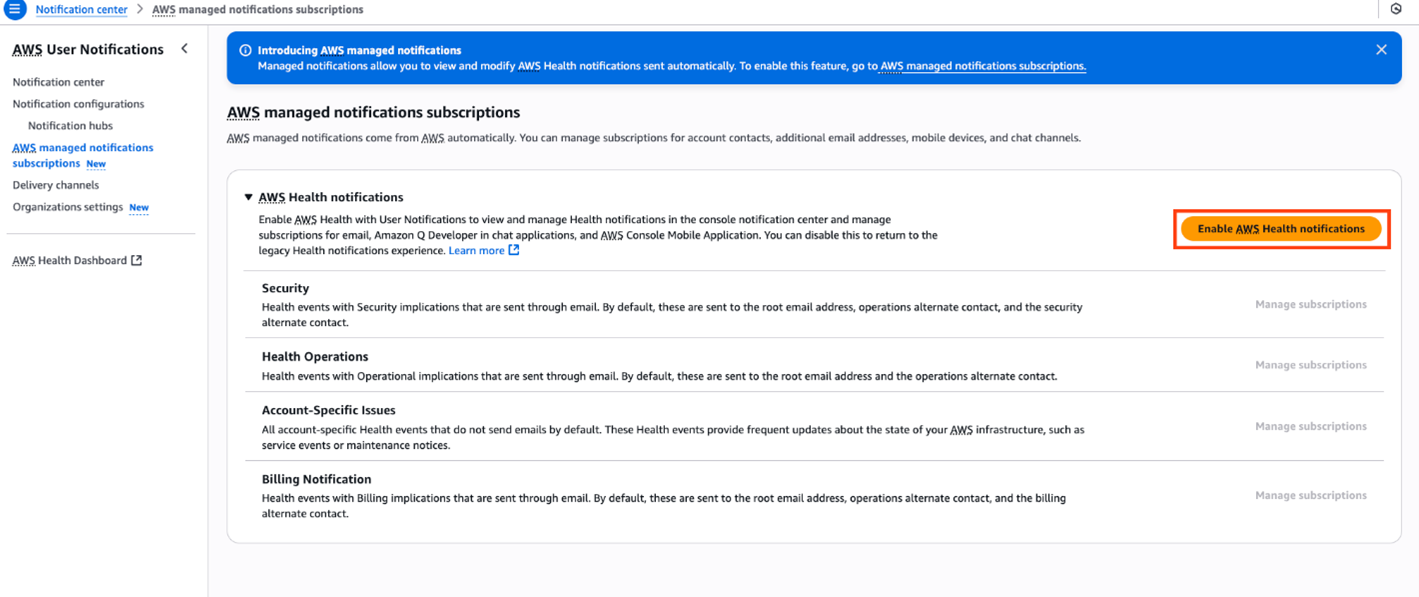Click the AWS managed notifications subscriptions page title
Viewport: 1419px width, 597px height.
374,112
